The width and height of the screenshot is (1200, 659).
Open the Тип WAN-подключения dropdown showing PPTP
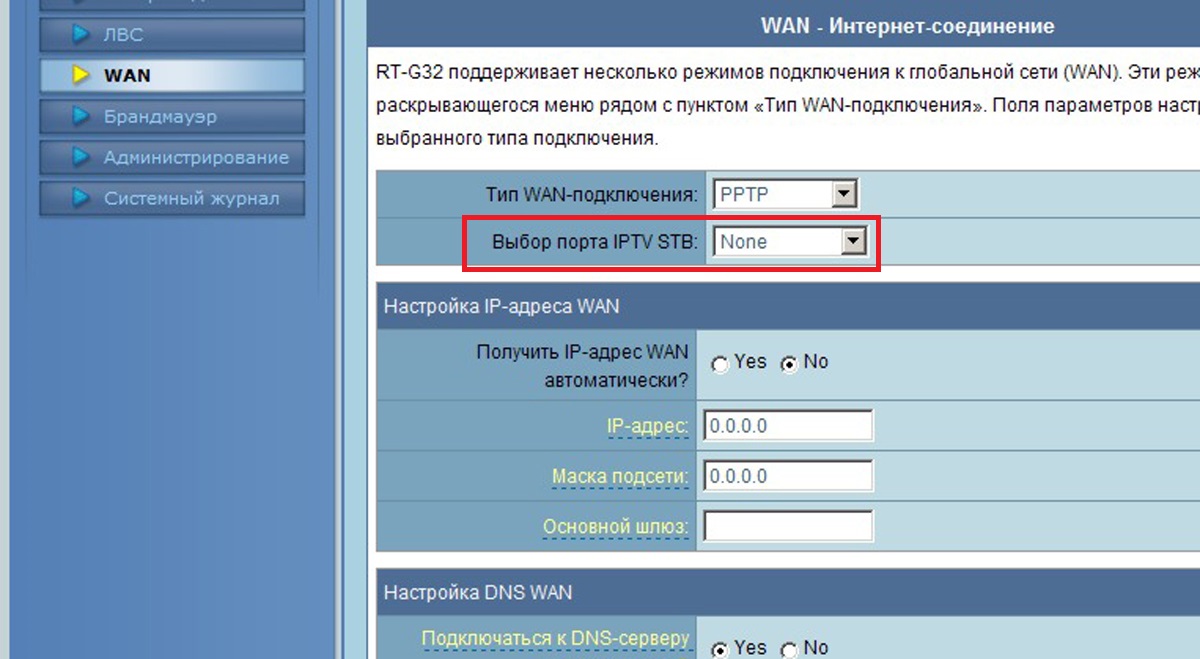point(786,193)
